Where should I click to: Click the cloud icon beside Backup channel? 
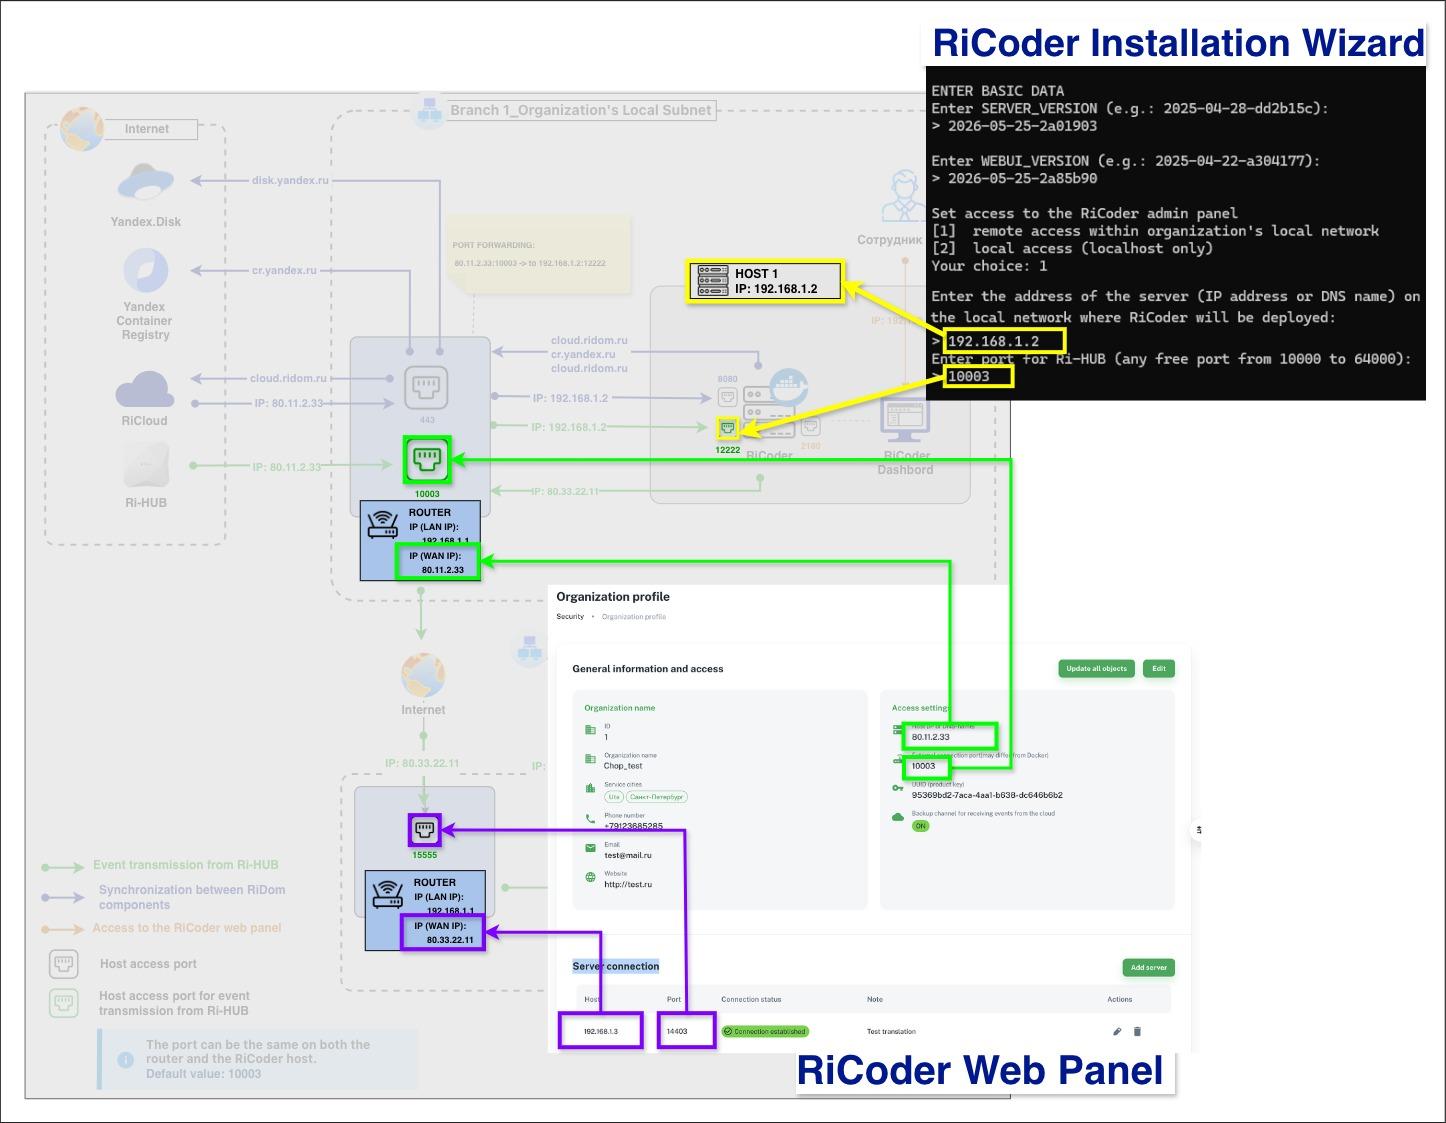click(898, 817)
